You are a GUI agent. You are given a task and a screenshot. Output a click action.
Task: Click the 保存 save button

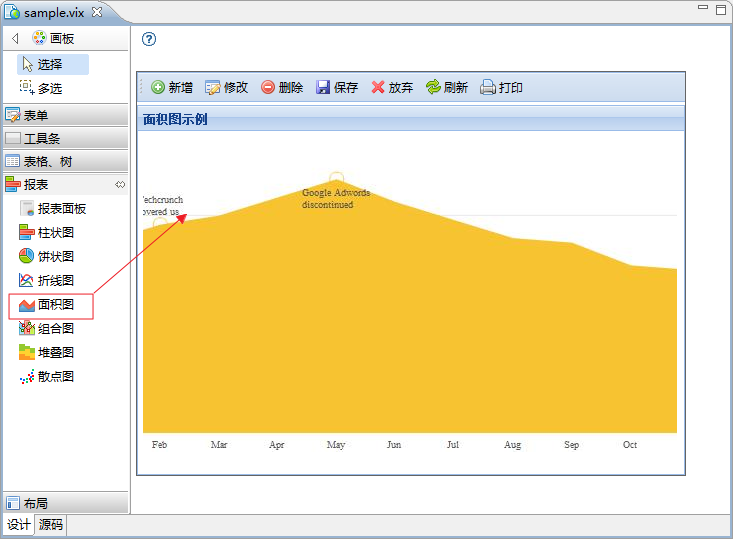point(337,87)
